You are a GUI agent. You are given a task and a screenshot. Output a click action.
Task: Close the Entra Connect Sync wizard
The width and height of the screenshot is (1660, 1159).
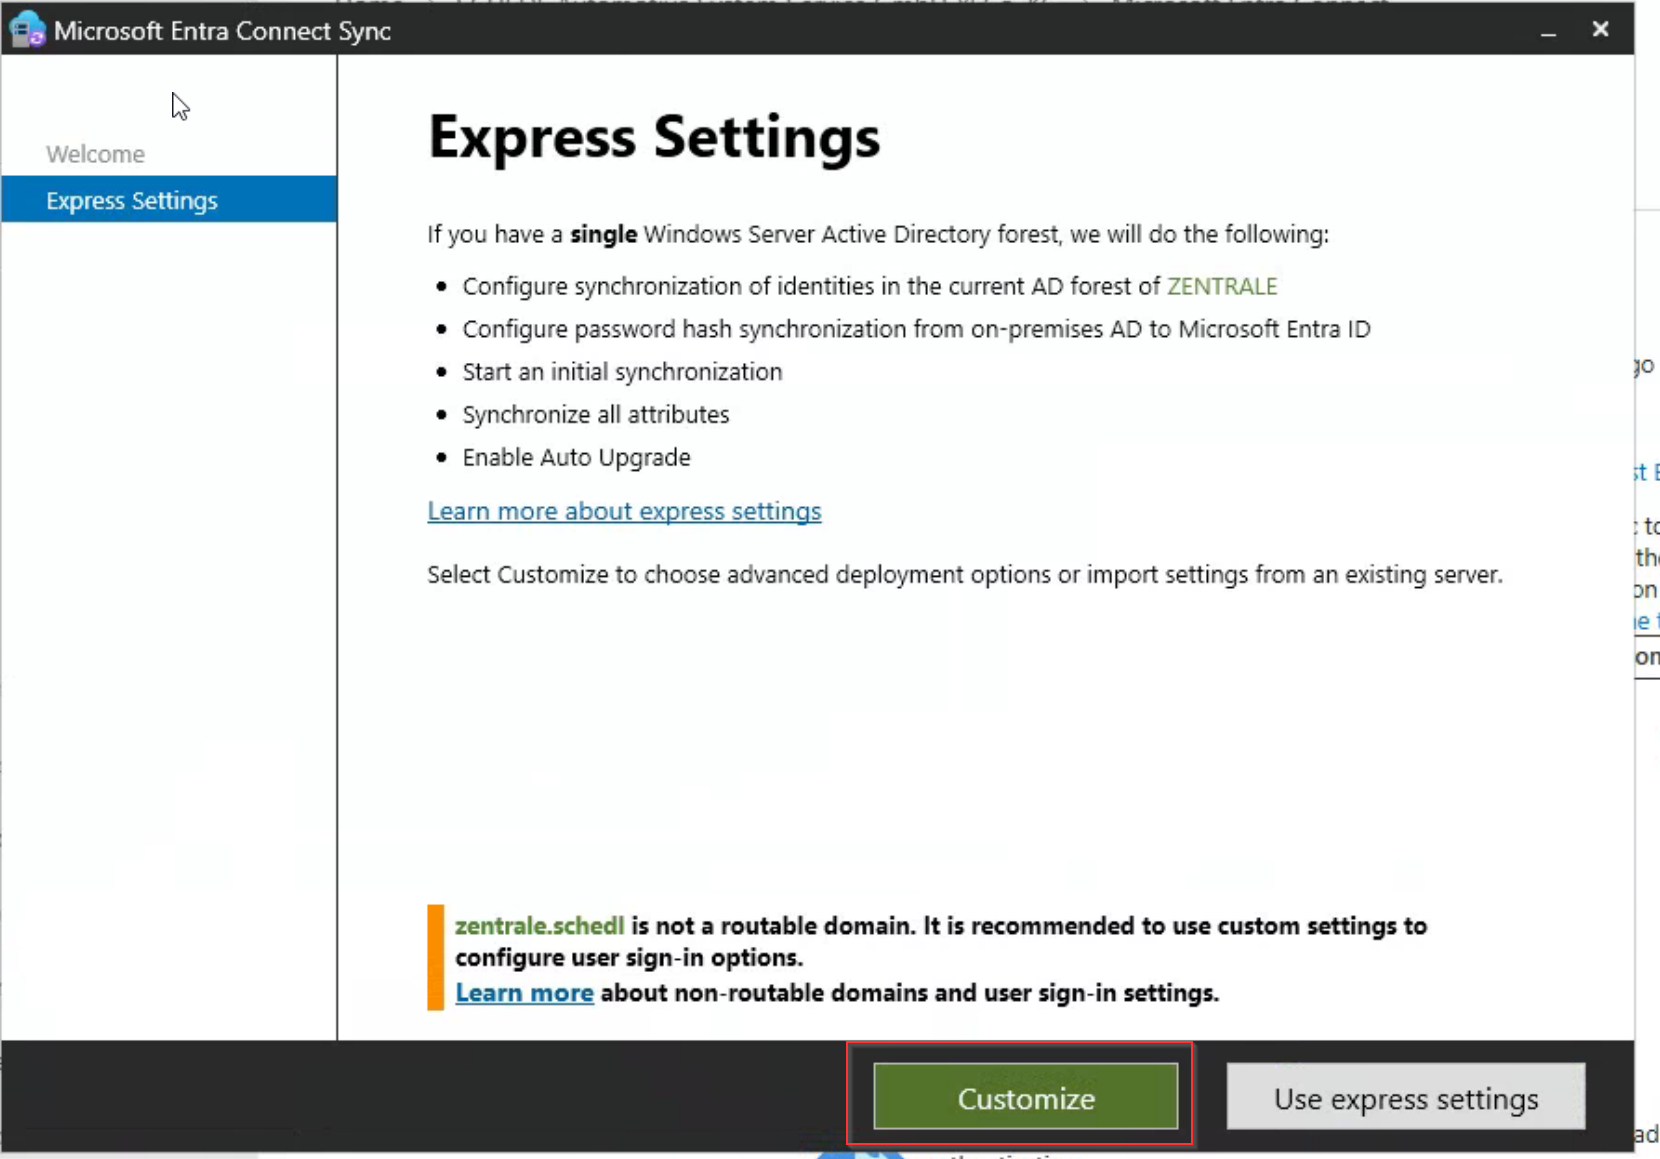tap(1600, 30)
